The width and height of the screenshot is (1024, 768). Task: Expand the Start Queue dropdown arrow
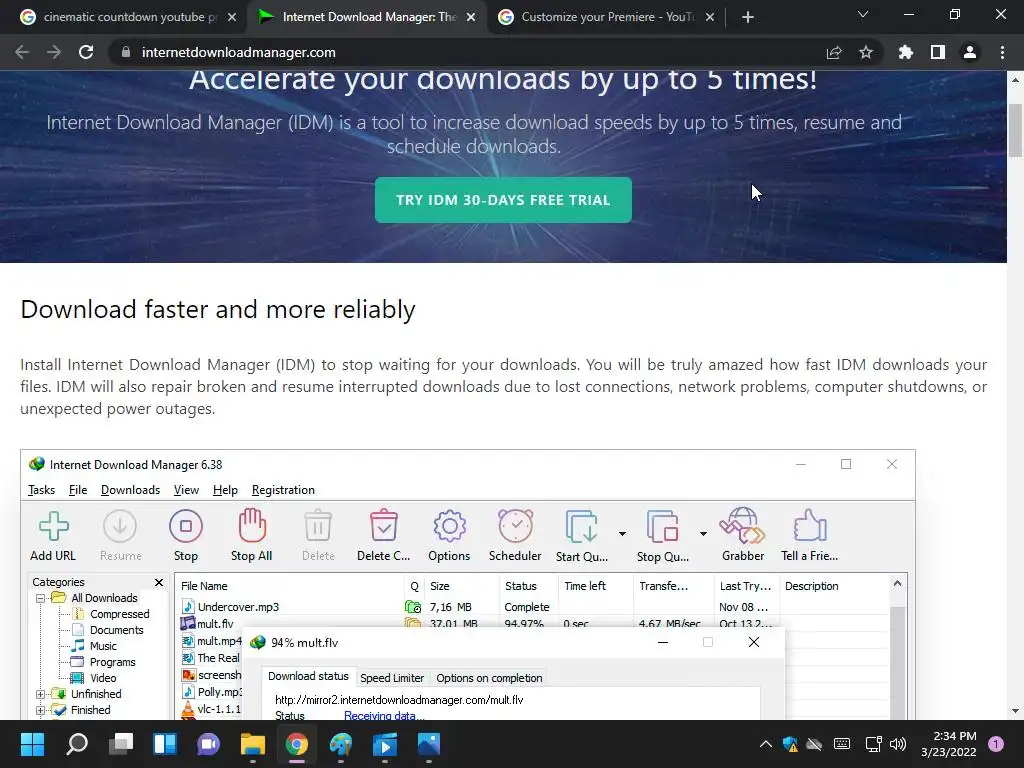[622, 534]
